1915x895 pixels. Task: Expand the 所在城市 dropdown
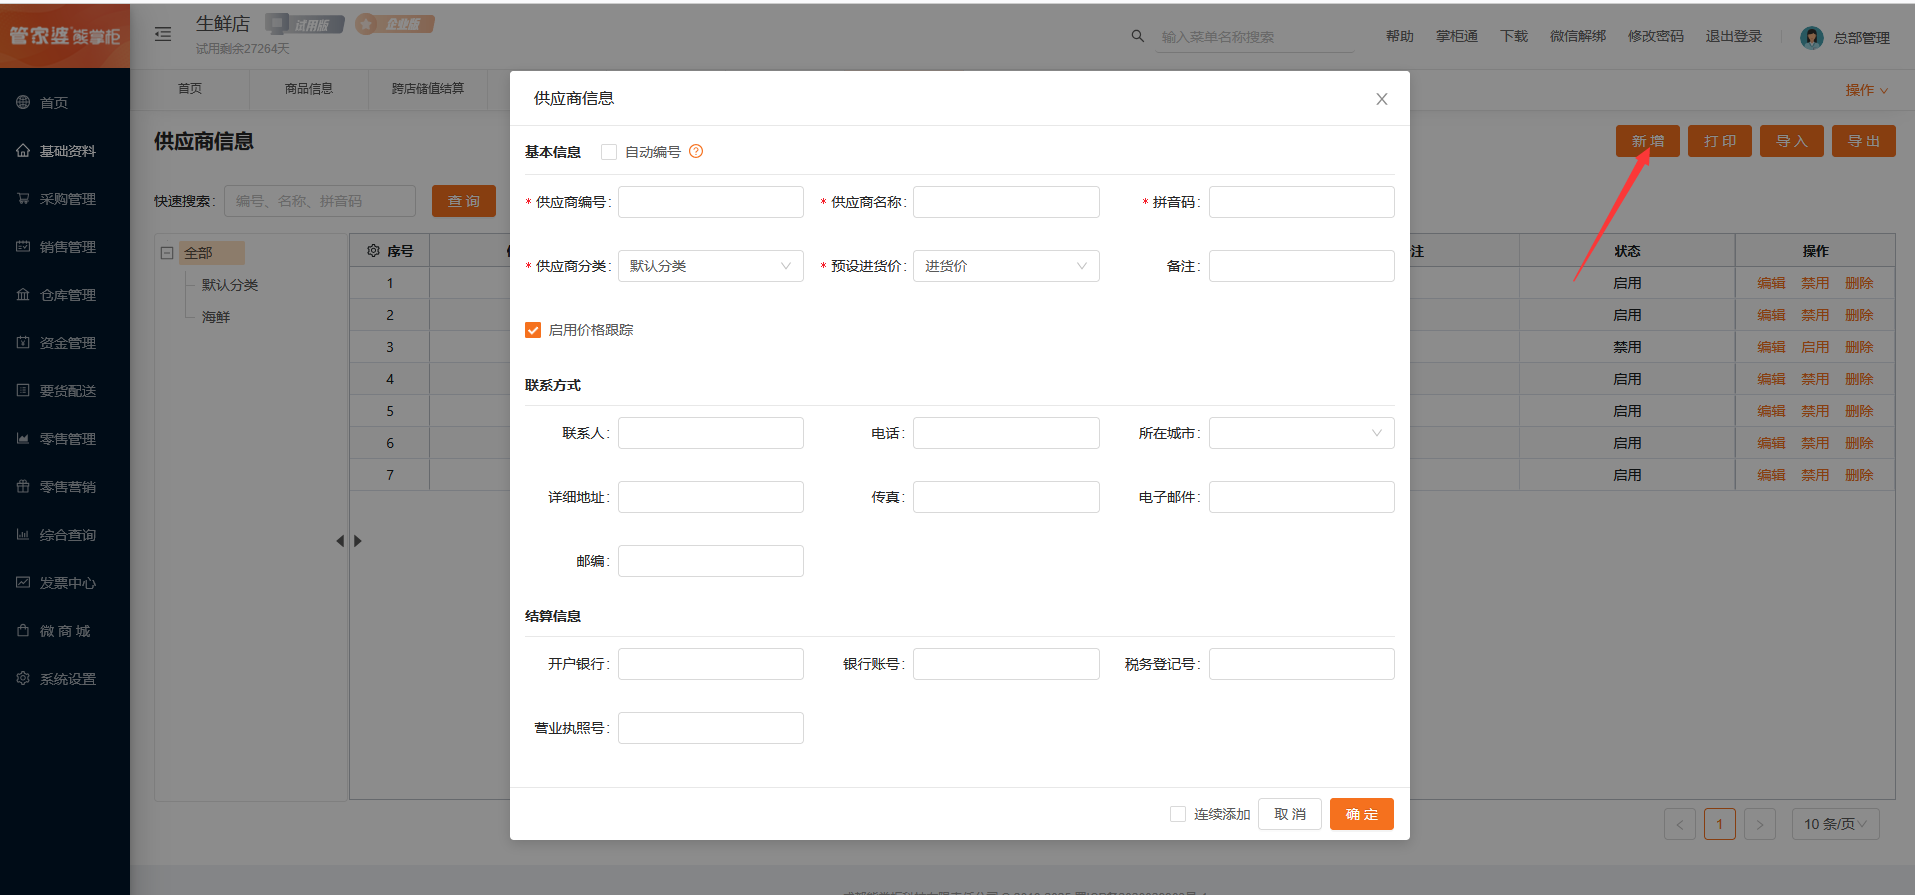point(1300,433)
